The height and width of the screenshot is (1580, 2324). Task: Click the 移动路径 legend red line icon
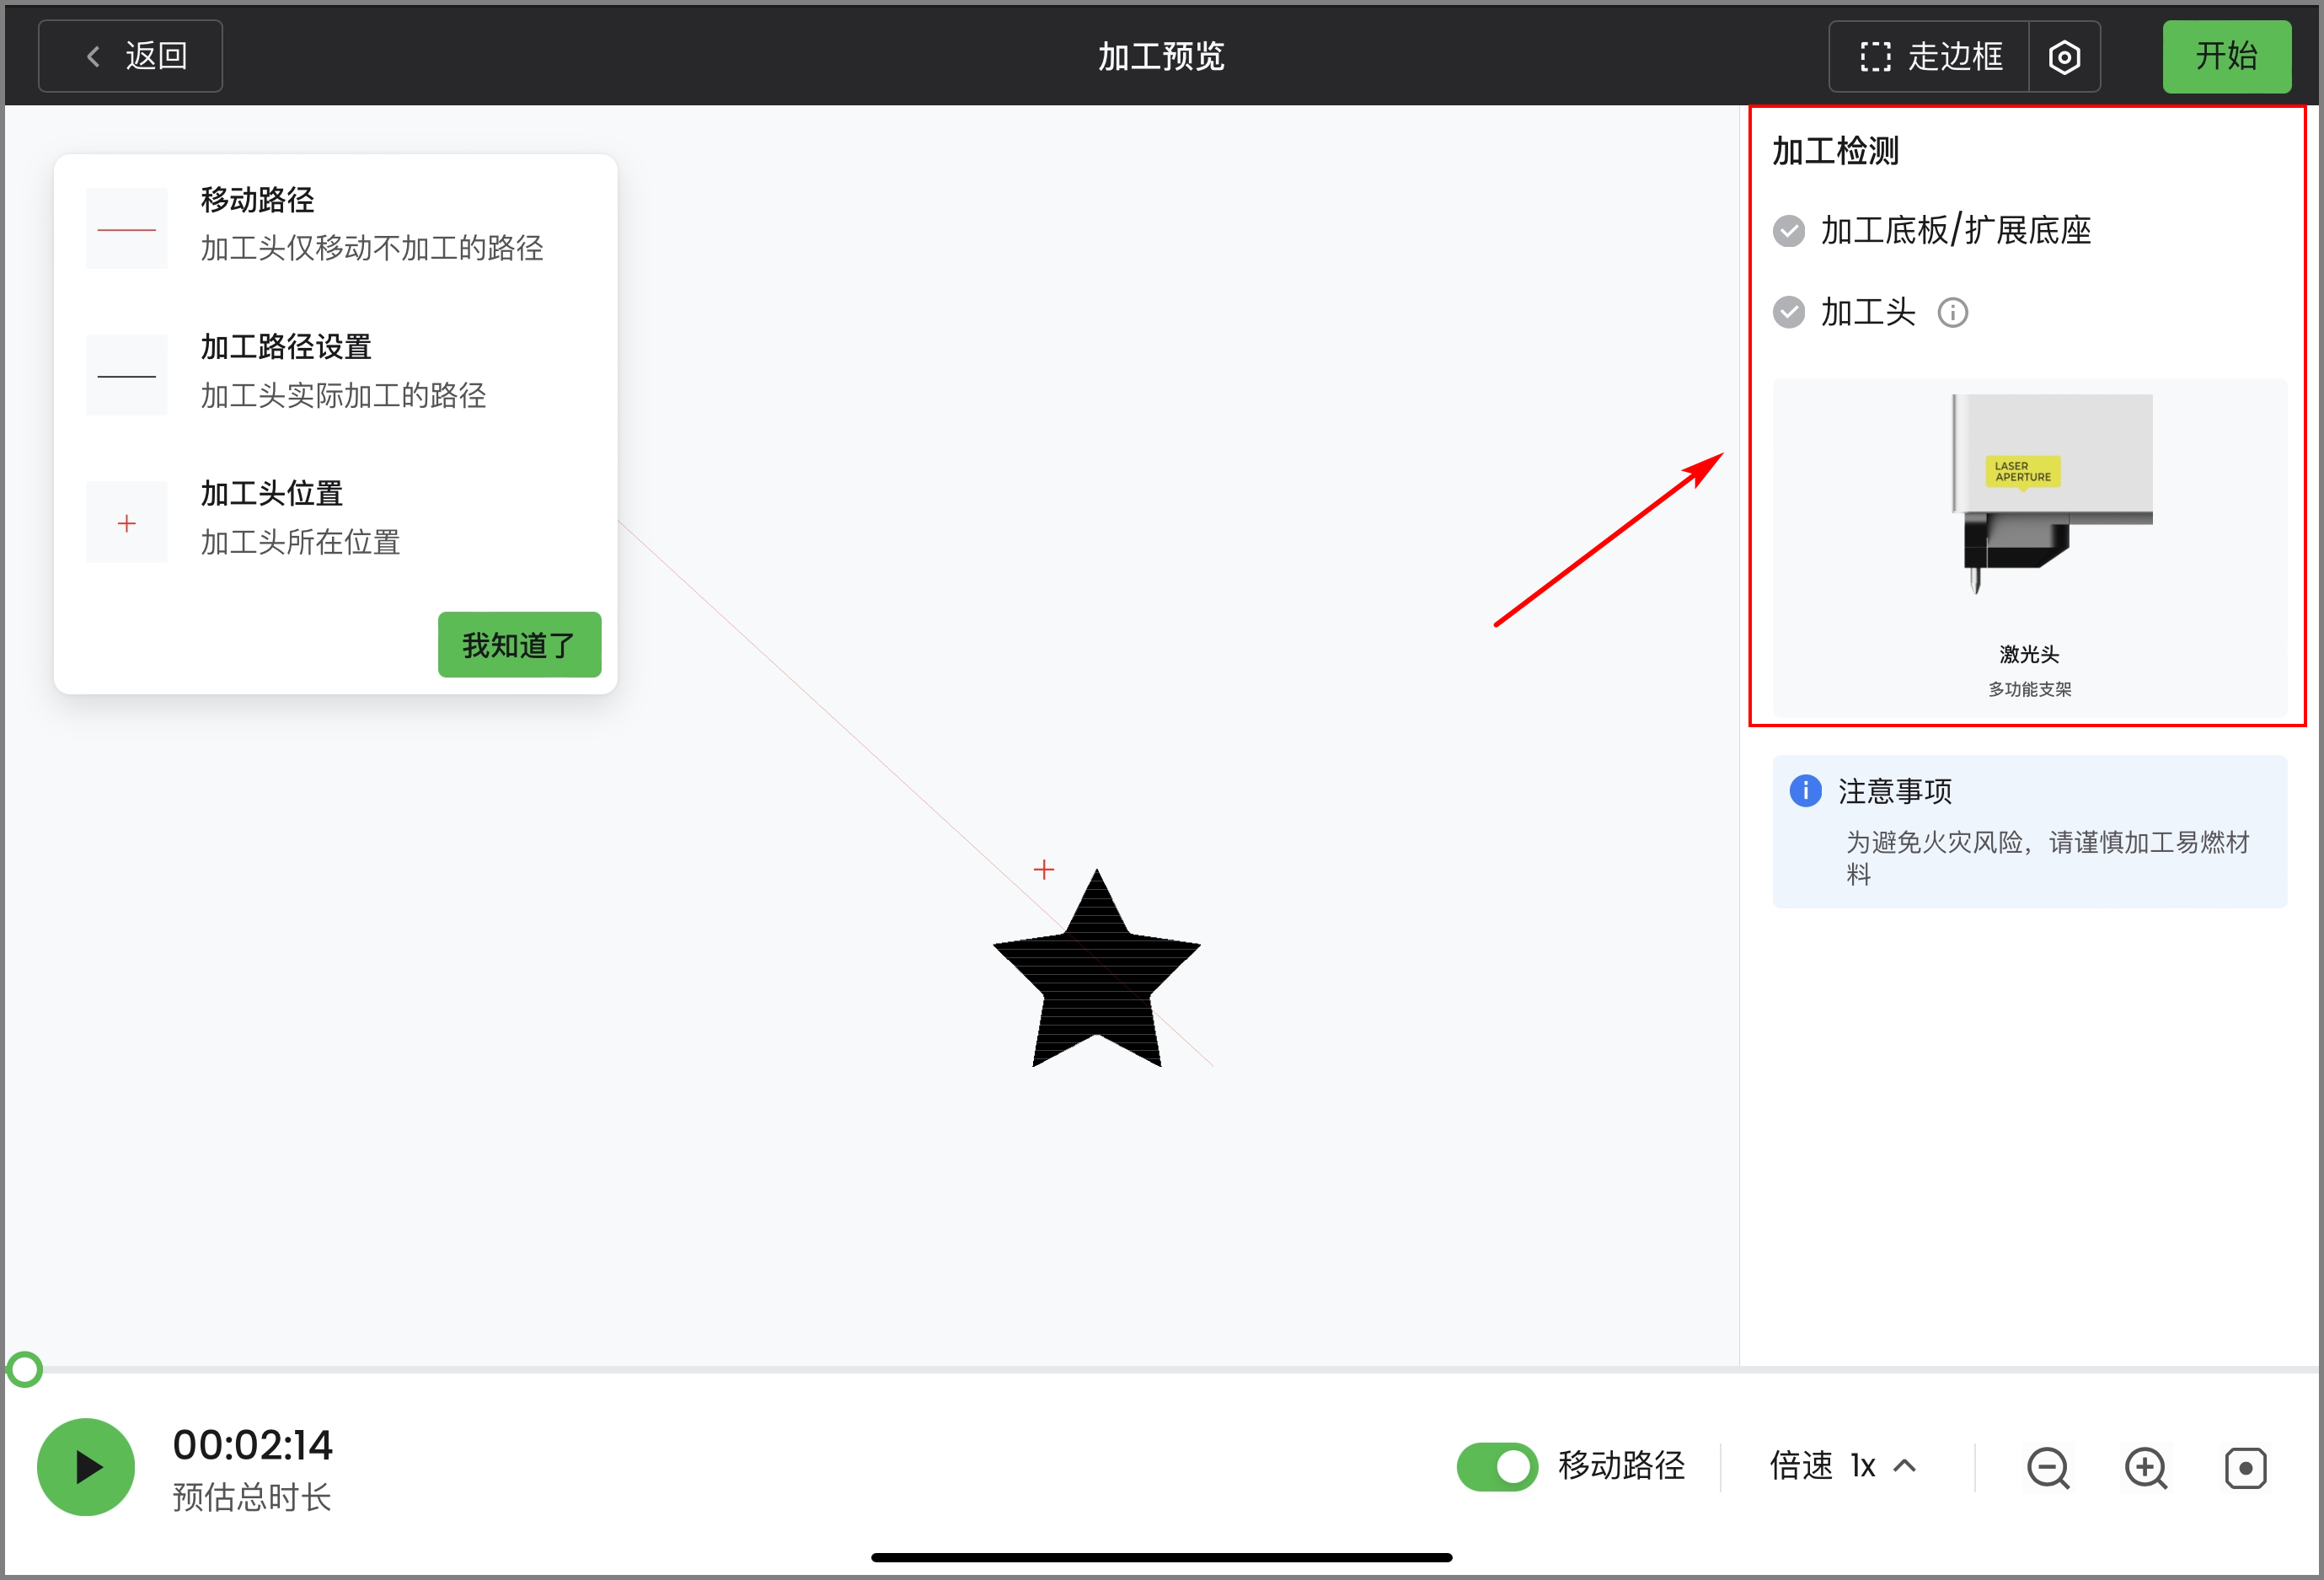[x=127, y=229]
